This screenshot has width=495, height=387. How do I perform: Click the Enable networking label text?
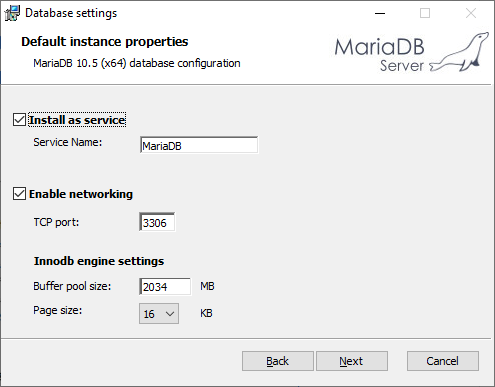click(x=81, y=194)
